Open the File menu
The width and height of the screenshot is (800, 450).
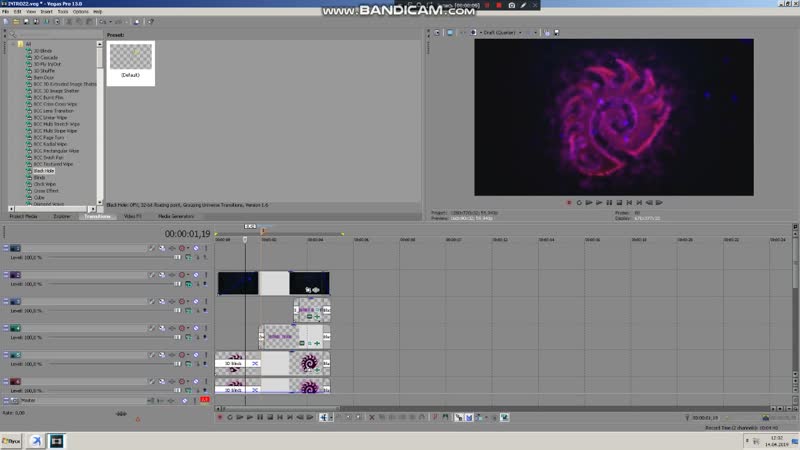click(5, 11)
